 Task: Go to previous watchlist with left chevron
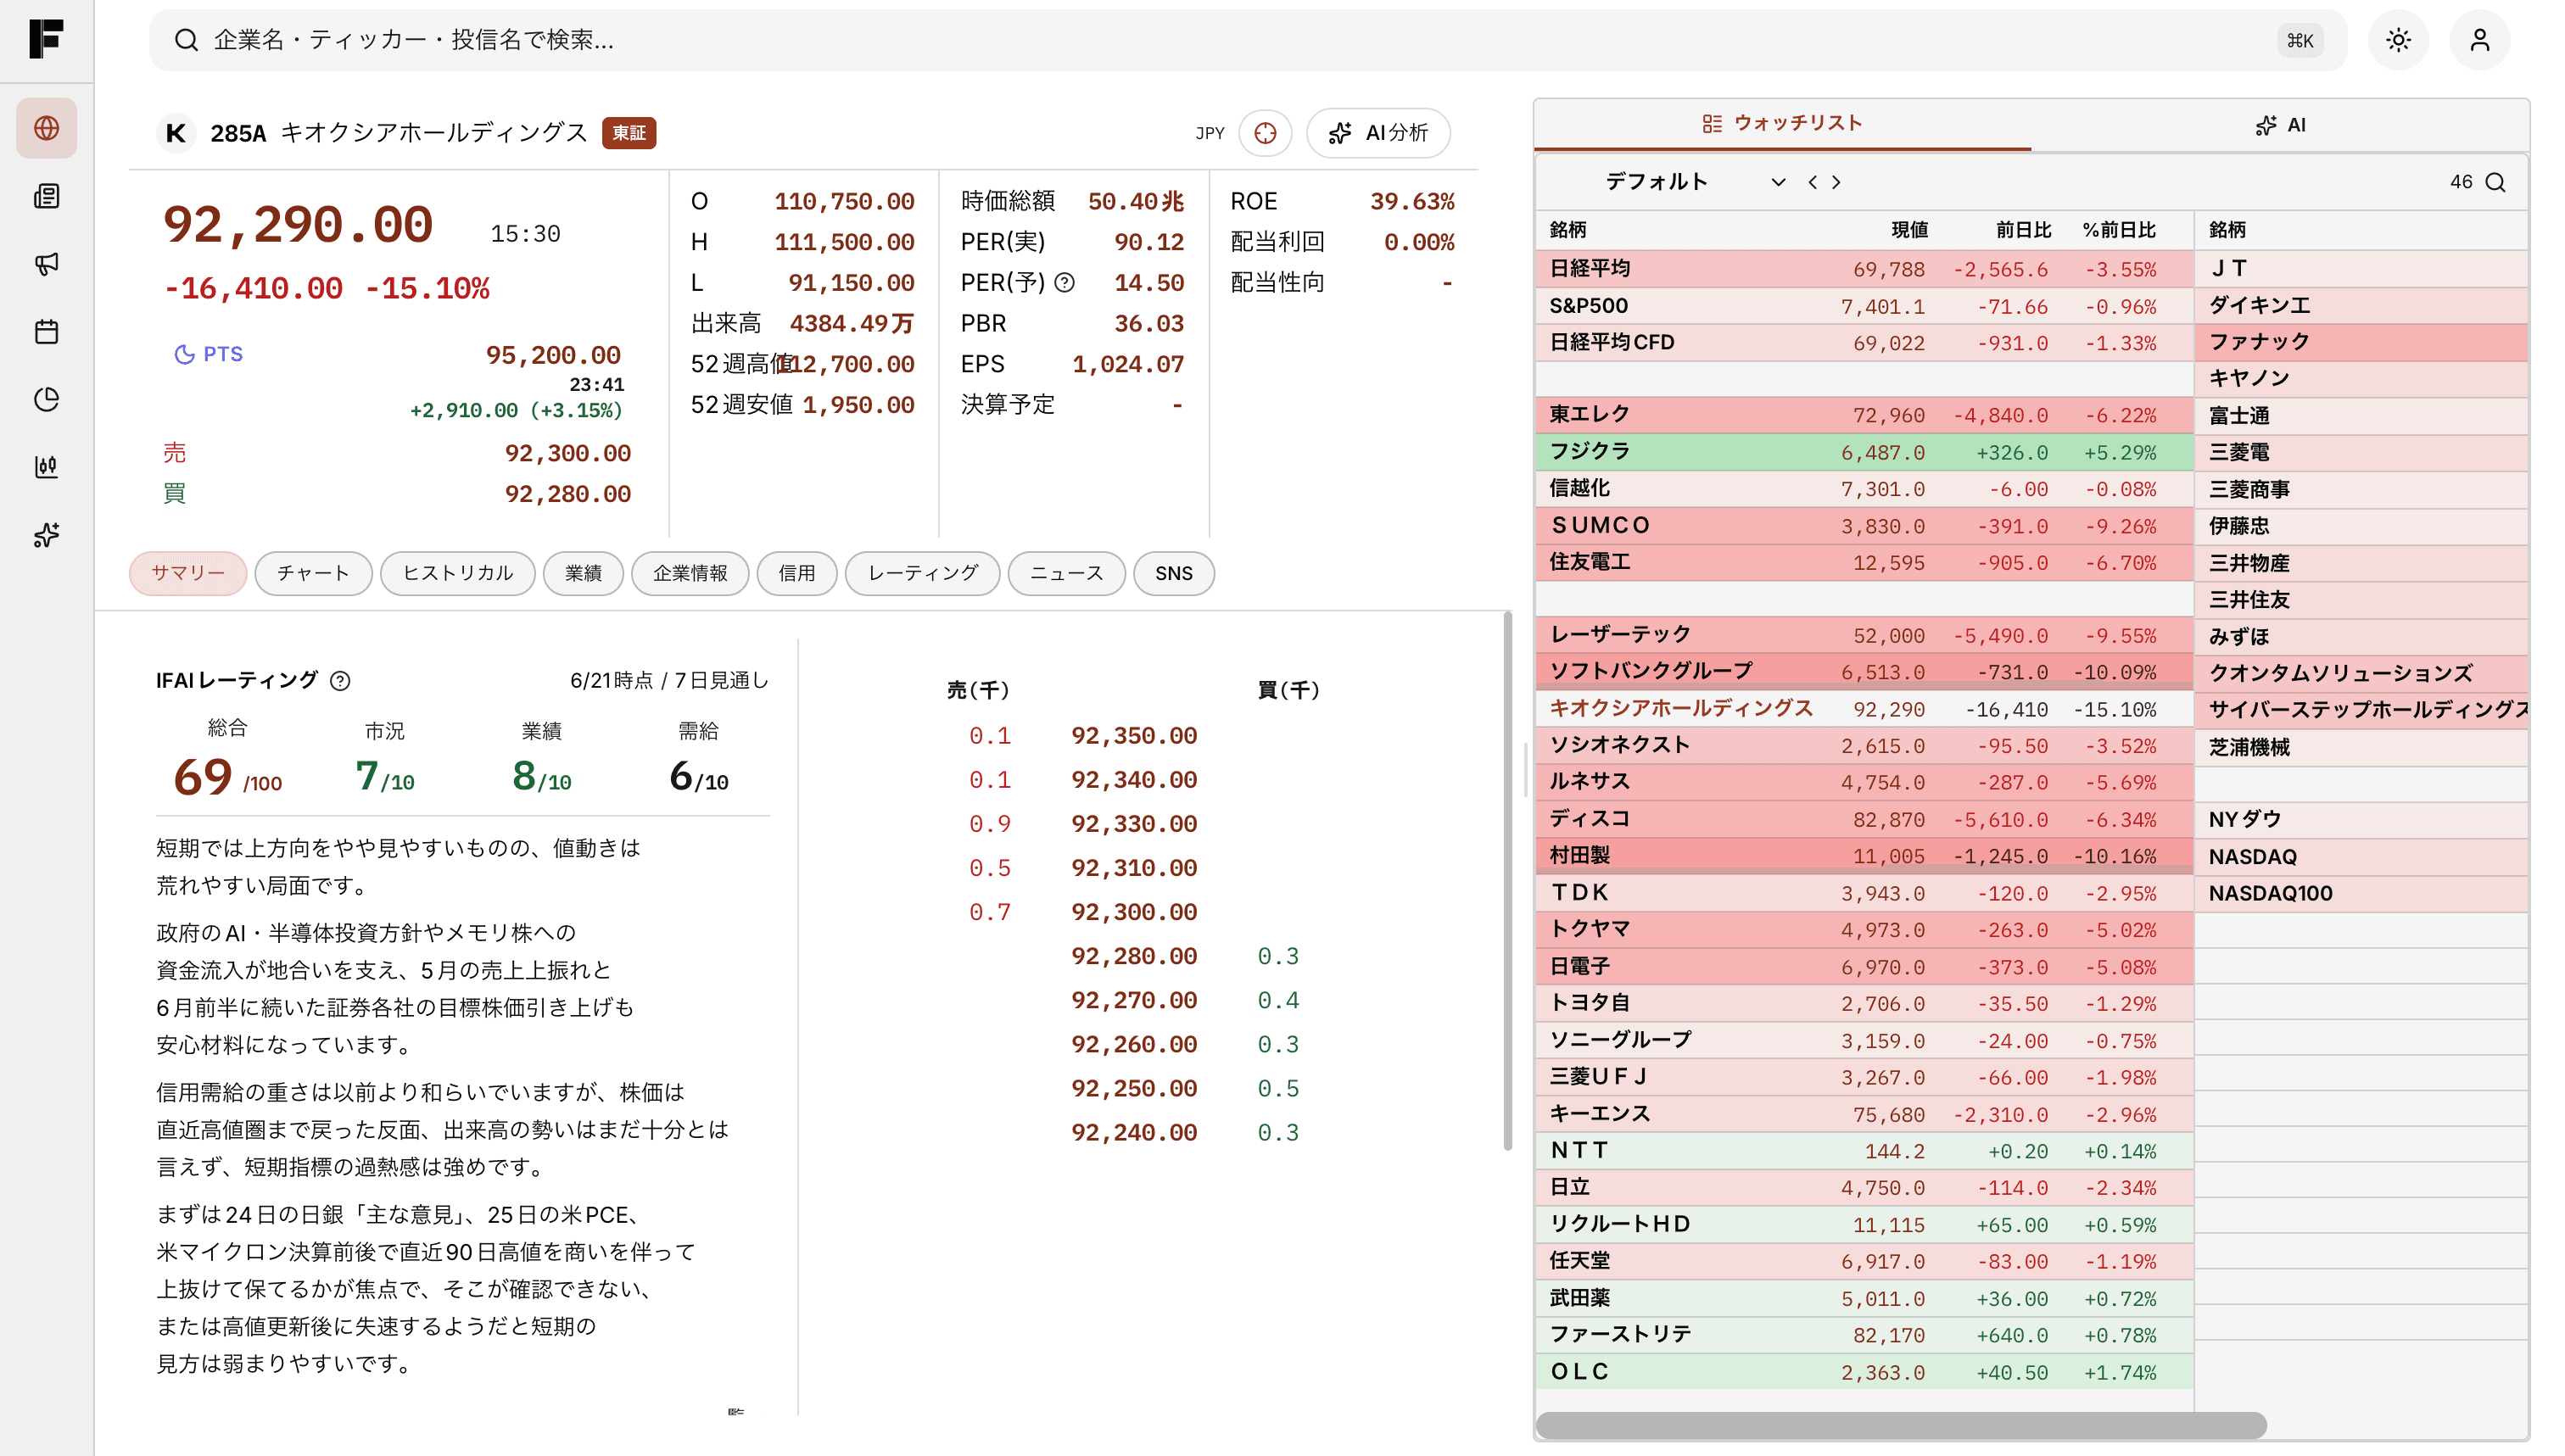1812,182
